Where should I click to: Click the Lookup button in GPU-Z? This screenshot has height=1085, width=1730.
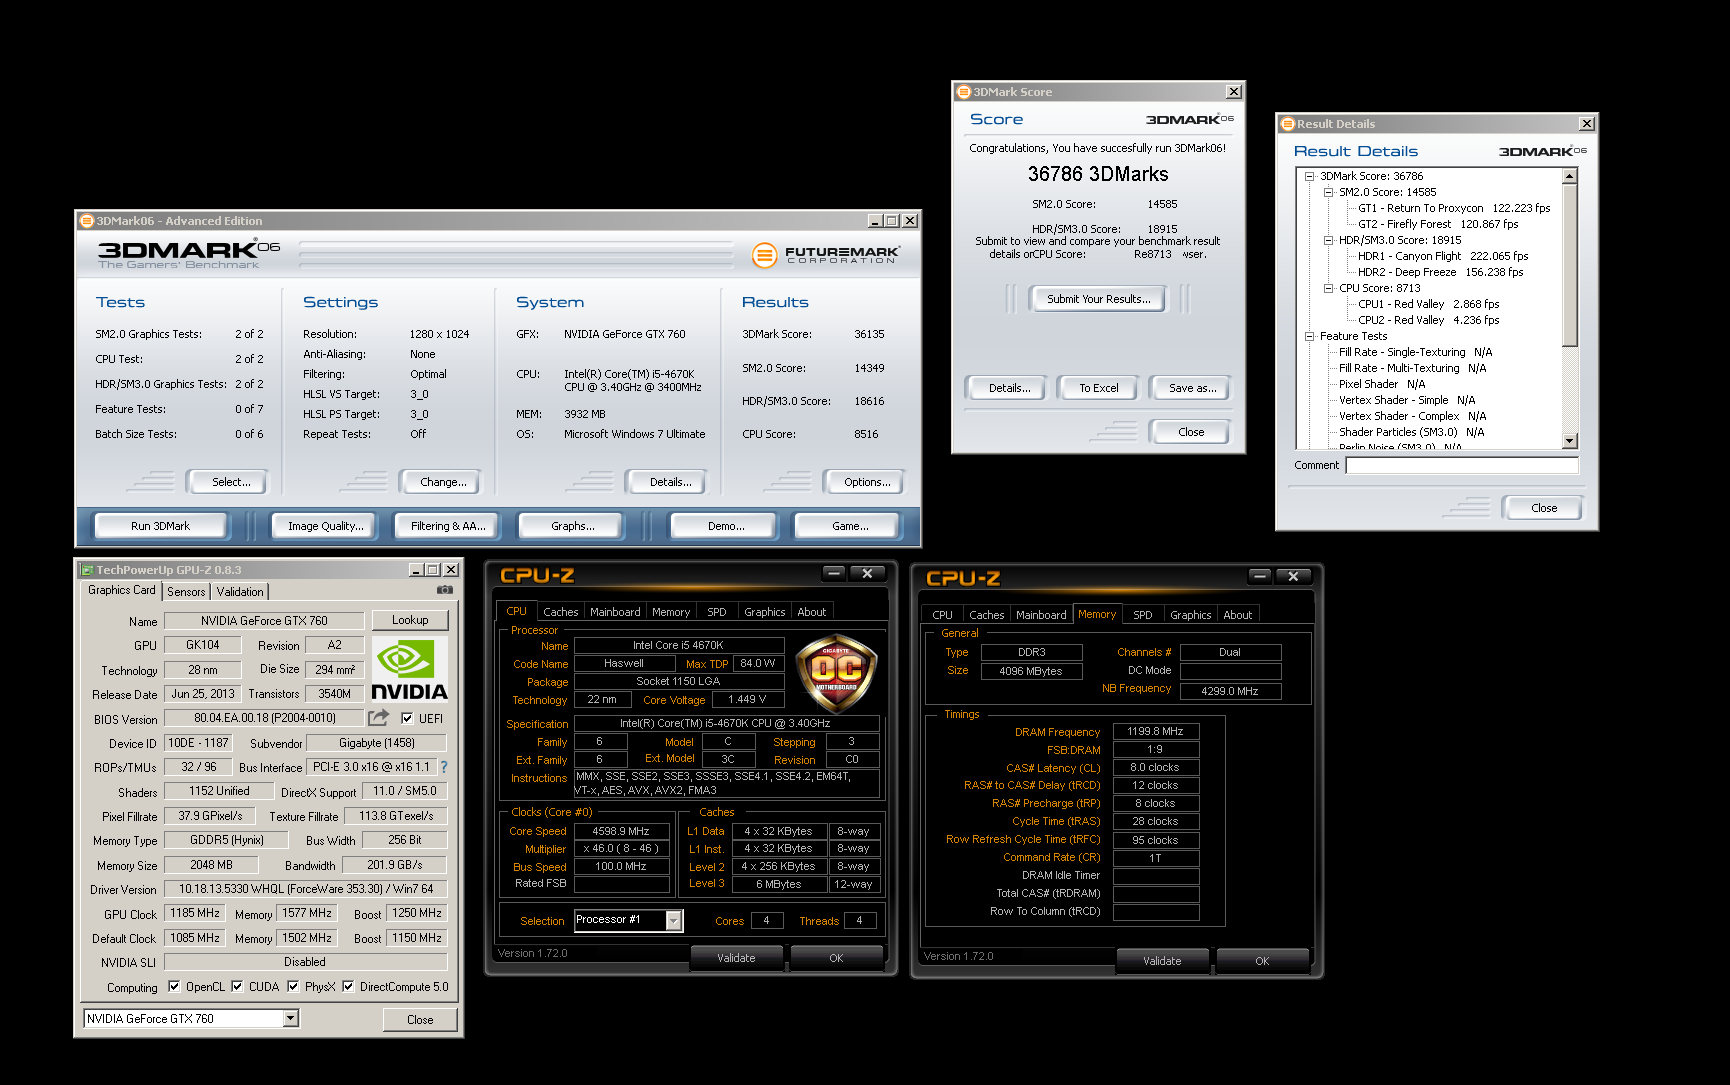pyautogui.click(x=410, y=620)
